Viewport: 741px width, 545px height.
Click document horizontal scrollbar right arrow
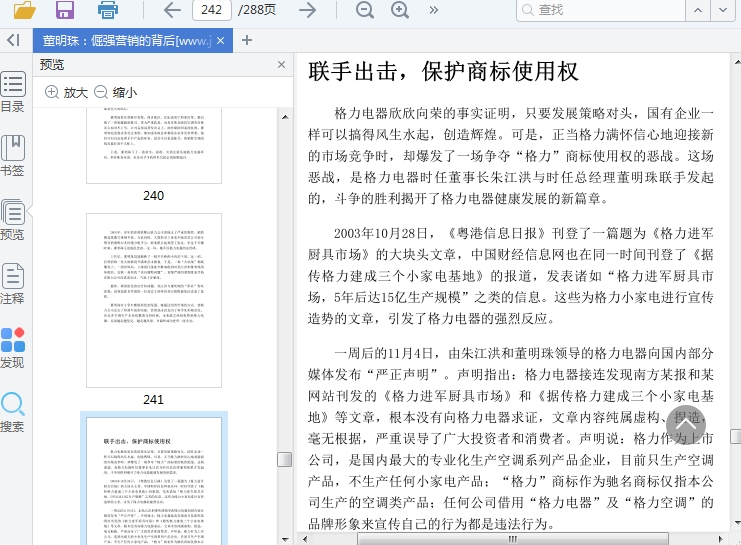pos(720,539)
